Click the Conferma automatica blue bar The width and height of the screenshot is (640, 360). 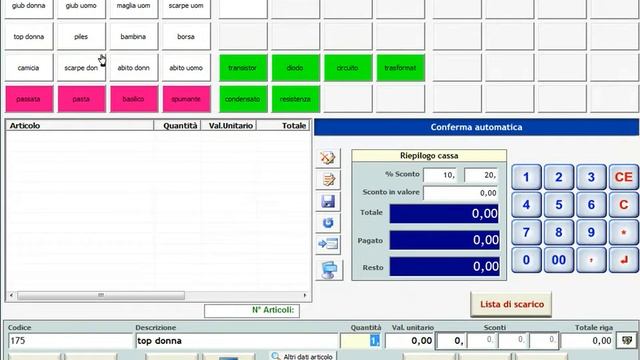point(476,127)
